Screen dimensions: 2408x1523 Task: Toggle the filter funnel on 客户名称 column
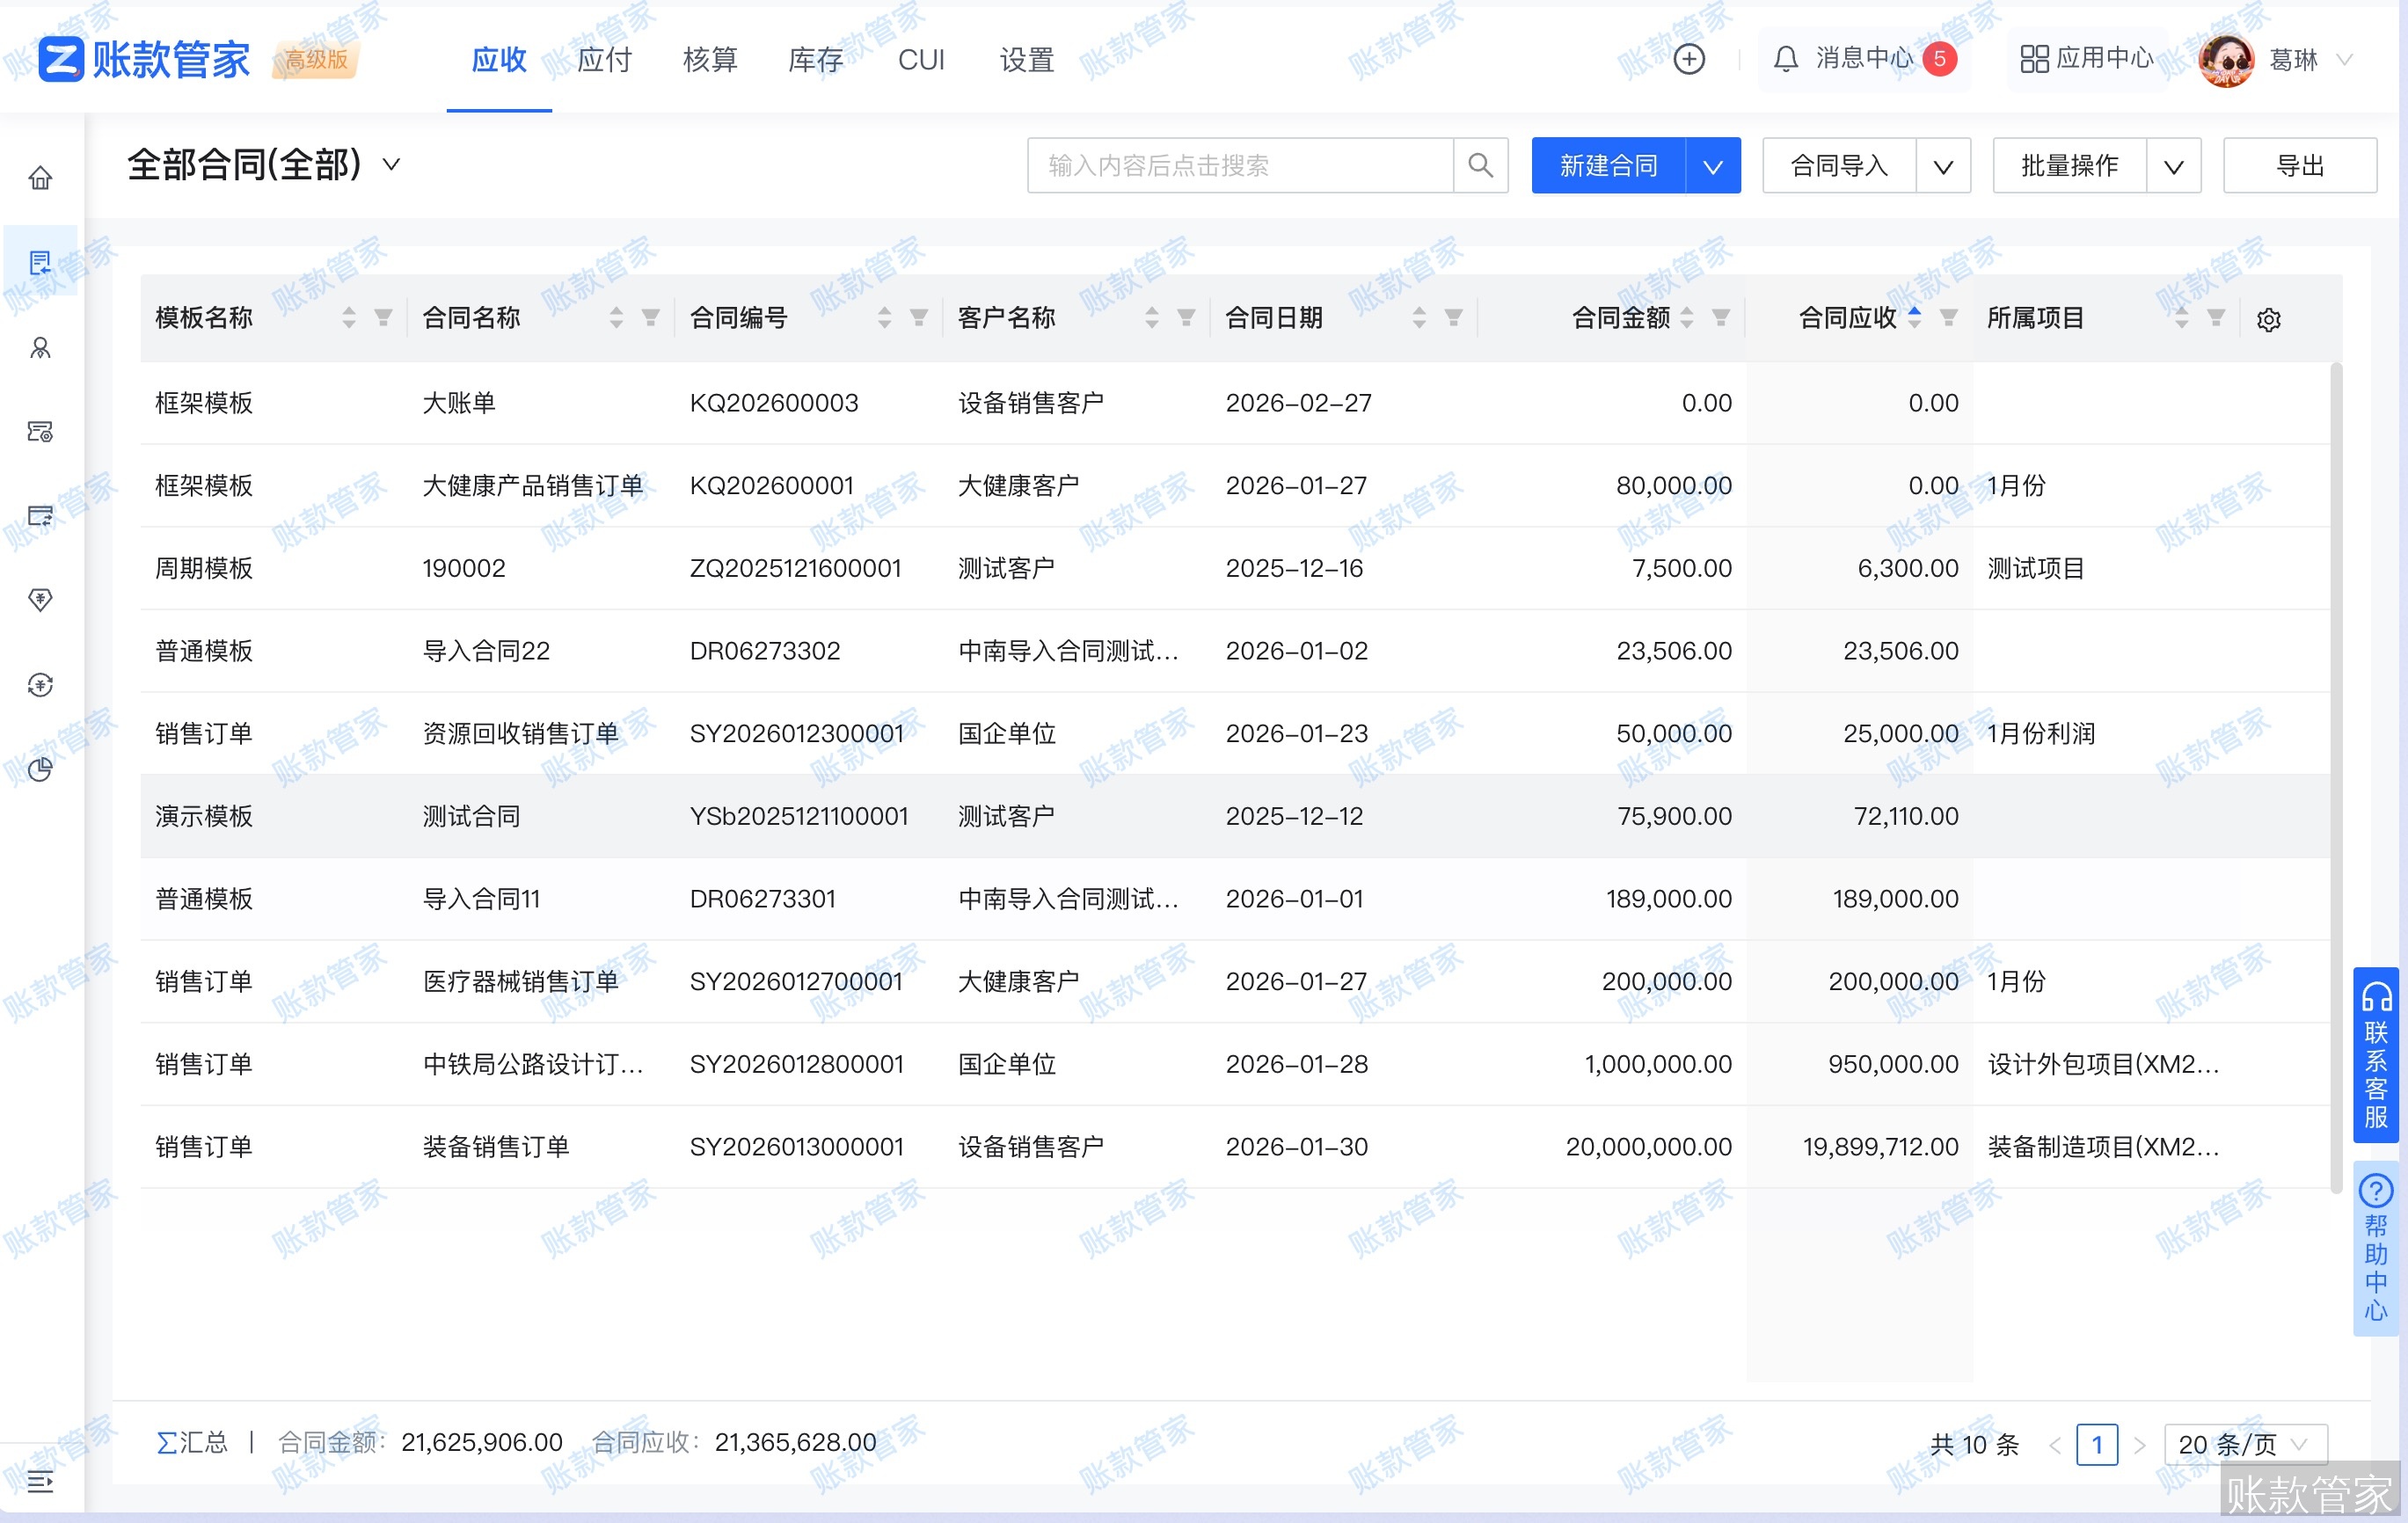[1187, 317]
